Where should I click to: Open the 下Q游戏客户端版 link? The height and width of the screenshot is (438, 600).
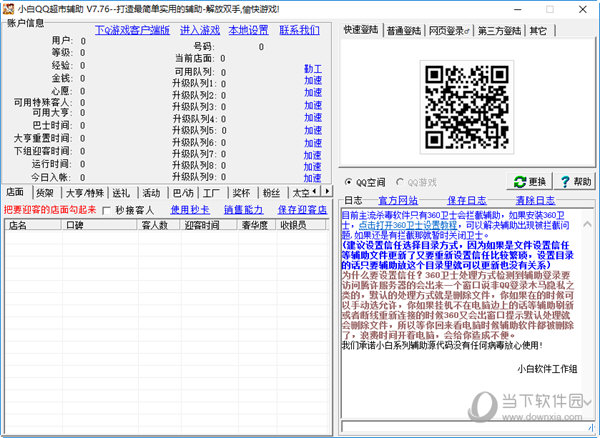click(x=132, y=30)
